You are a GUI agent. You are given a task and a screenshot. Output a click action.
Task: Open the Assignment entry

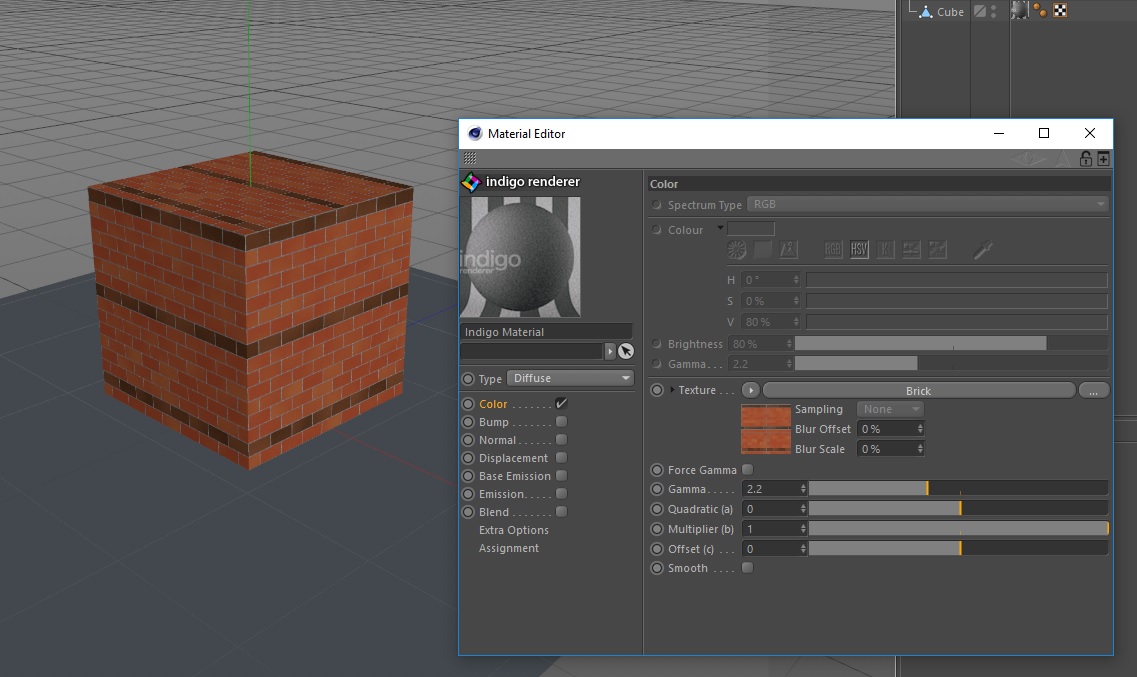coord(508,548)
